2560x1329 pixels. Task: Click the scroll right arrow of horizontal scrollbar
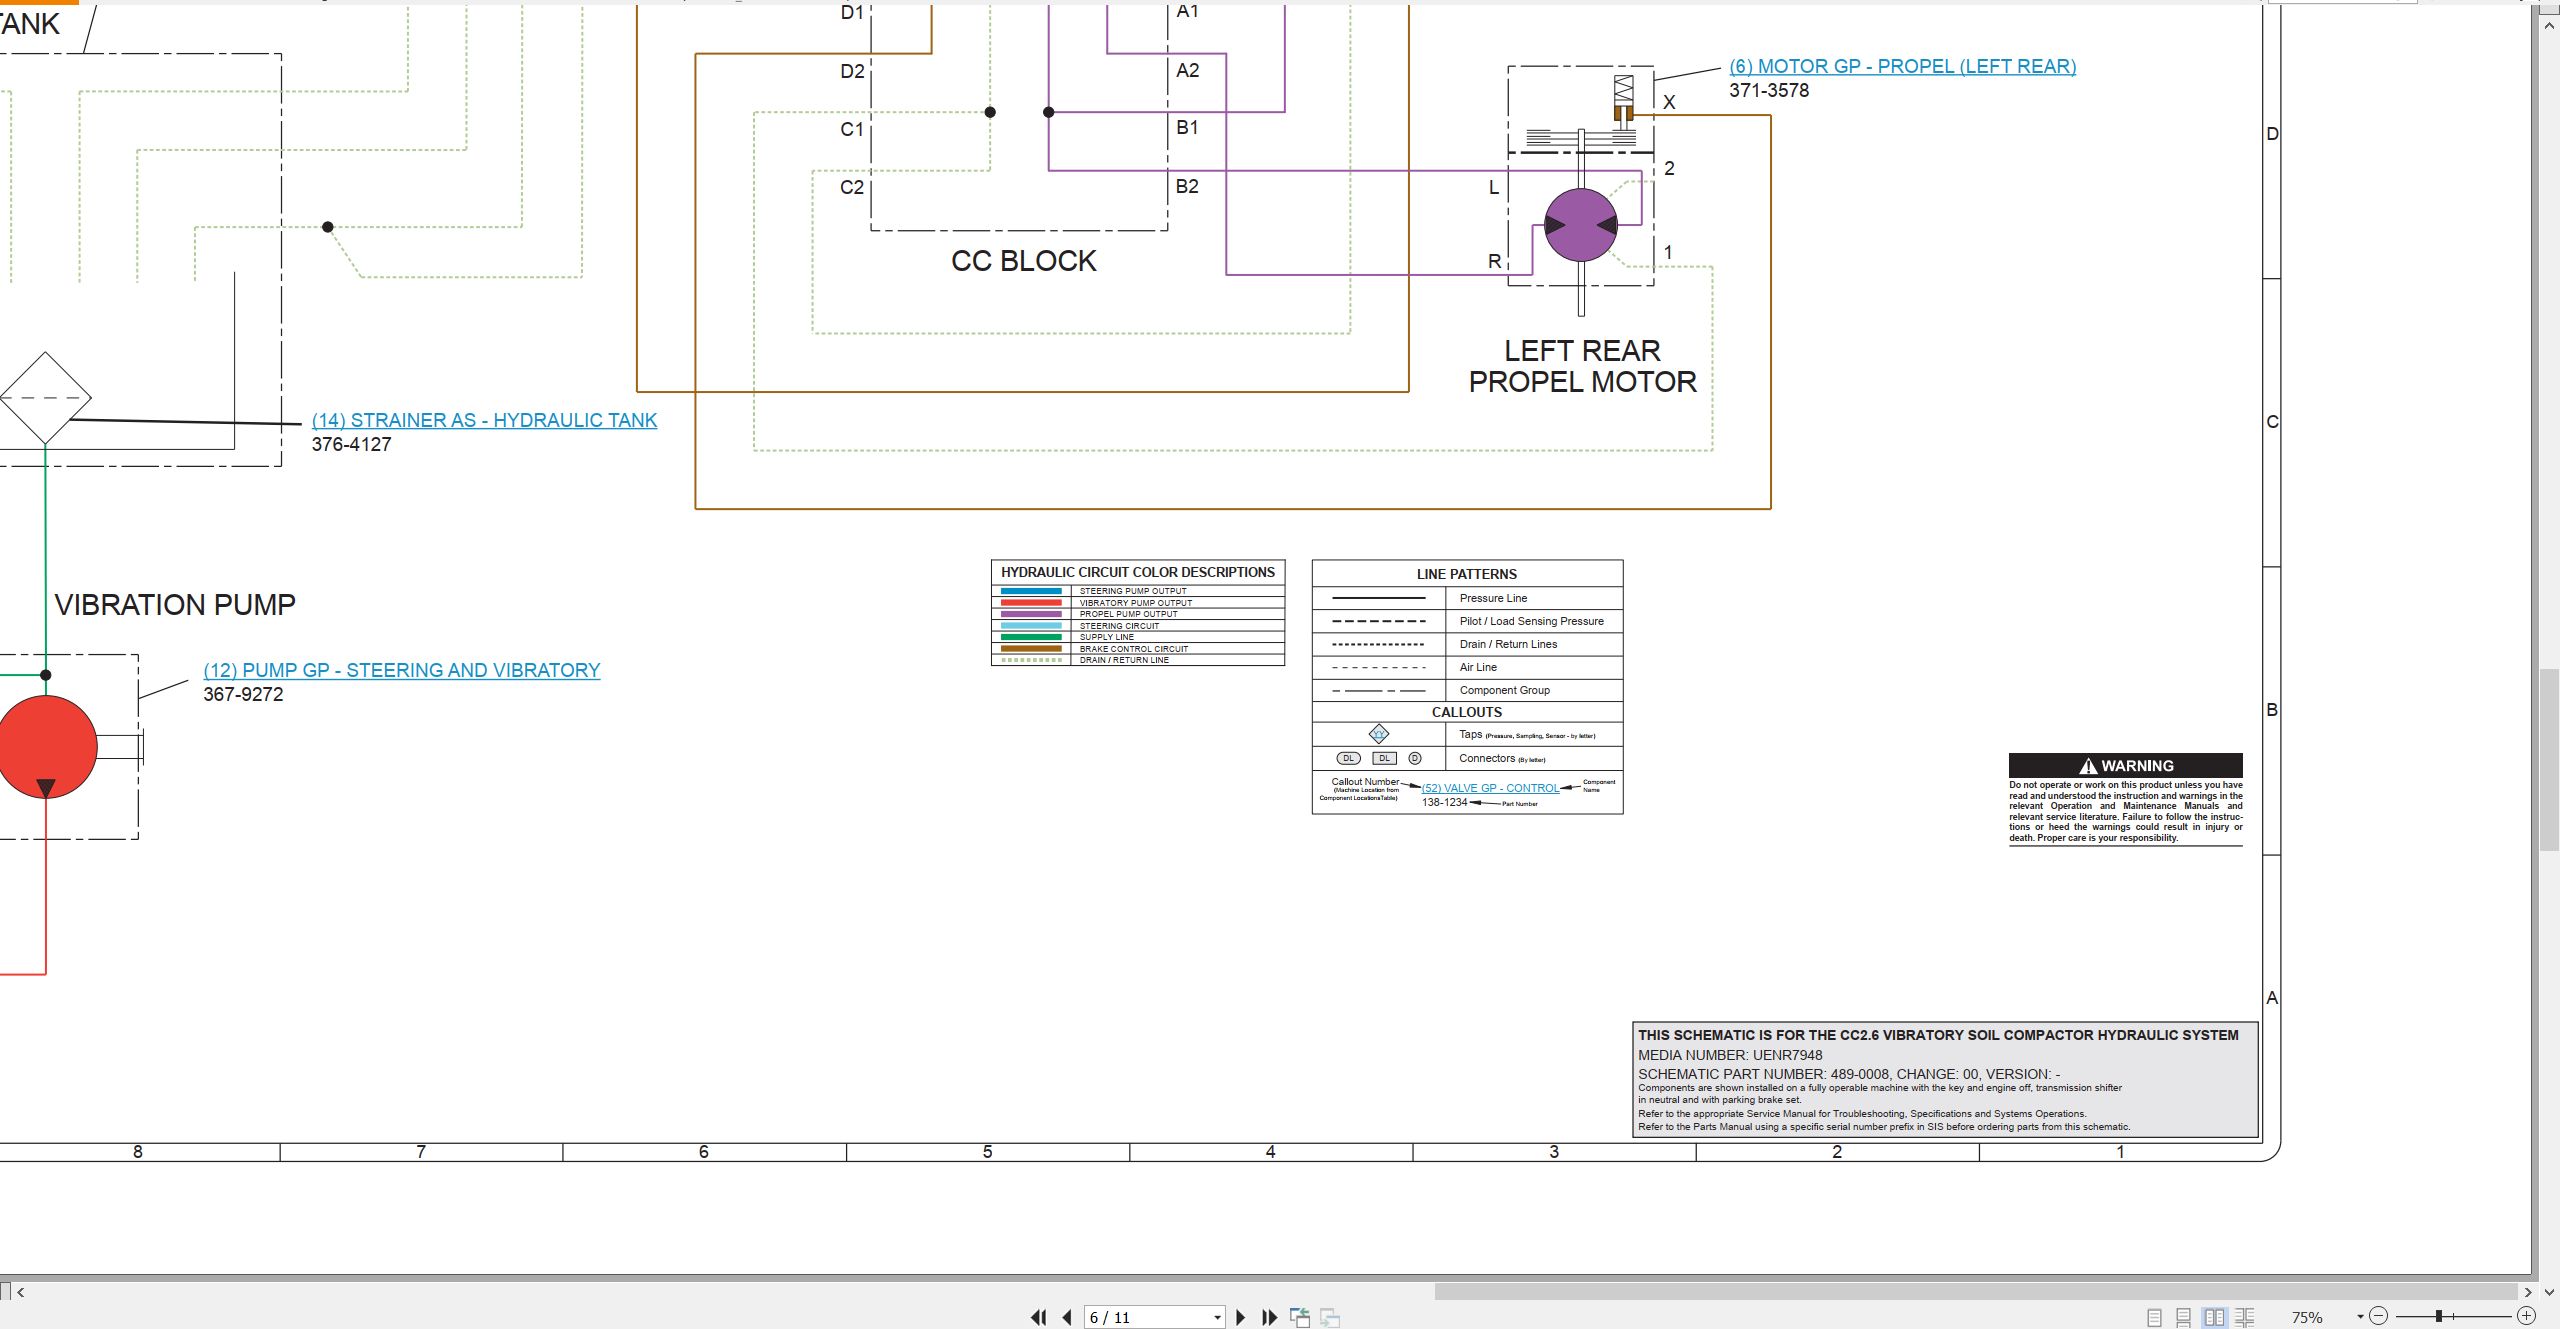(2528, 1292)
